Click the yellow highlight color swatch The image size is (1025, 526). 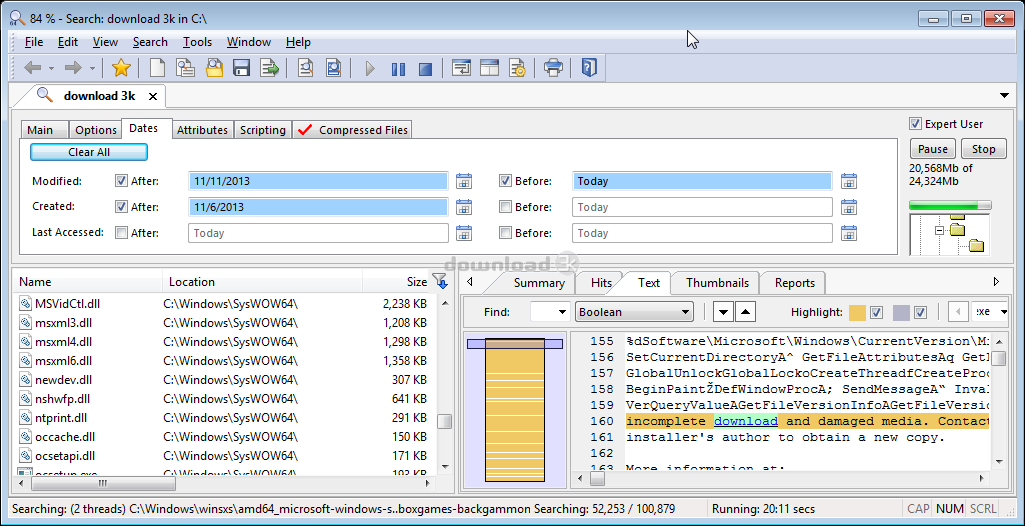[857, 312]
